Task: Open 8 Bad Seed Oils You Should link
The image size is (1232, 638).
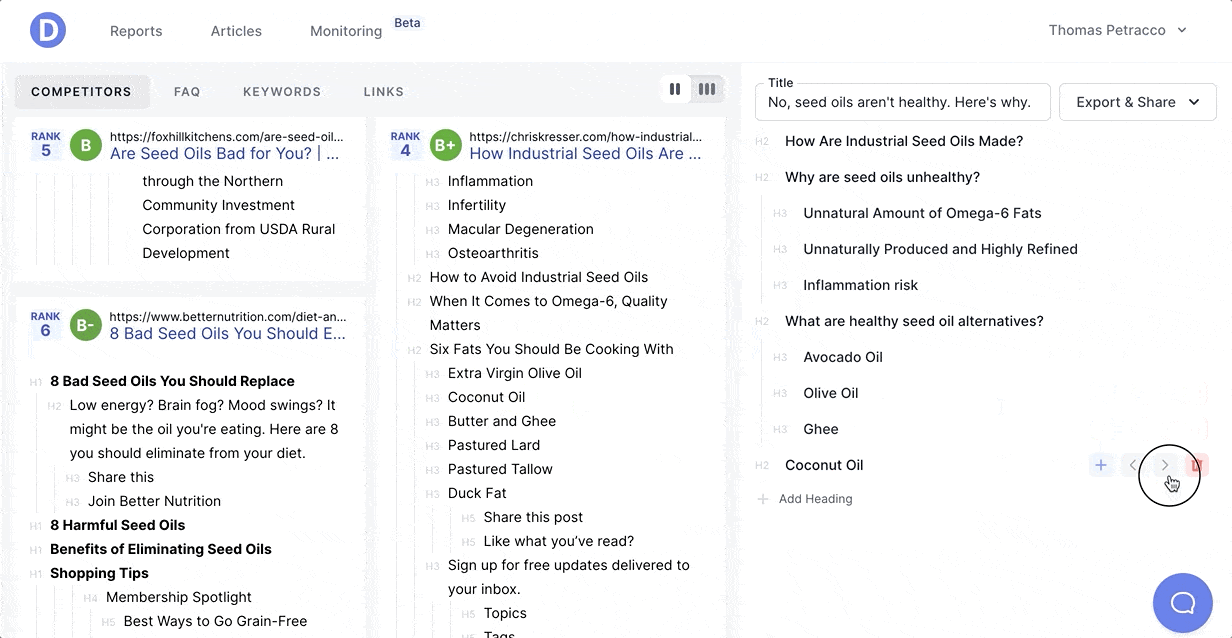Action: 228,334
